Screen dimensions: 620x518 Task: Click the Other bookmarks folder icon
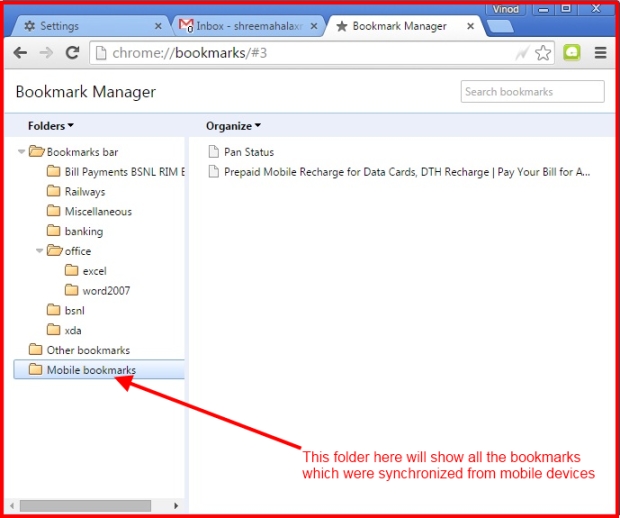(x=36, y=349)
